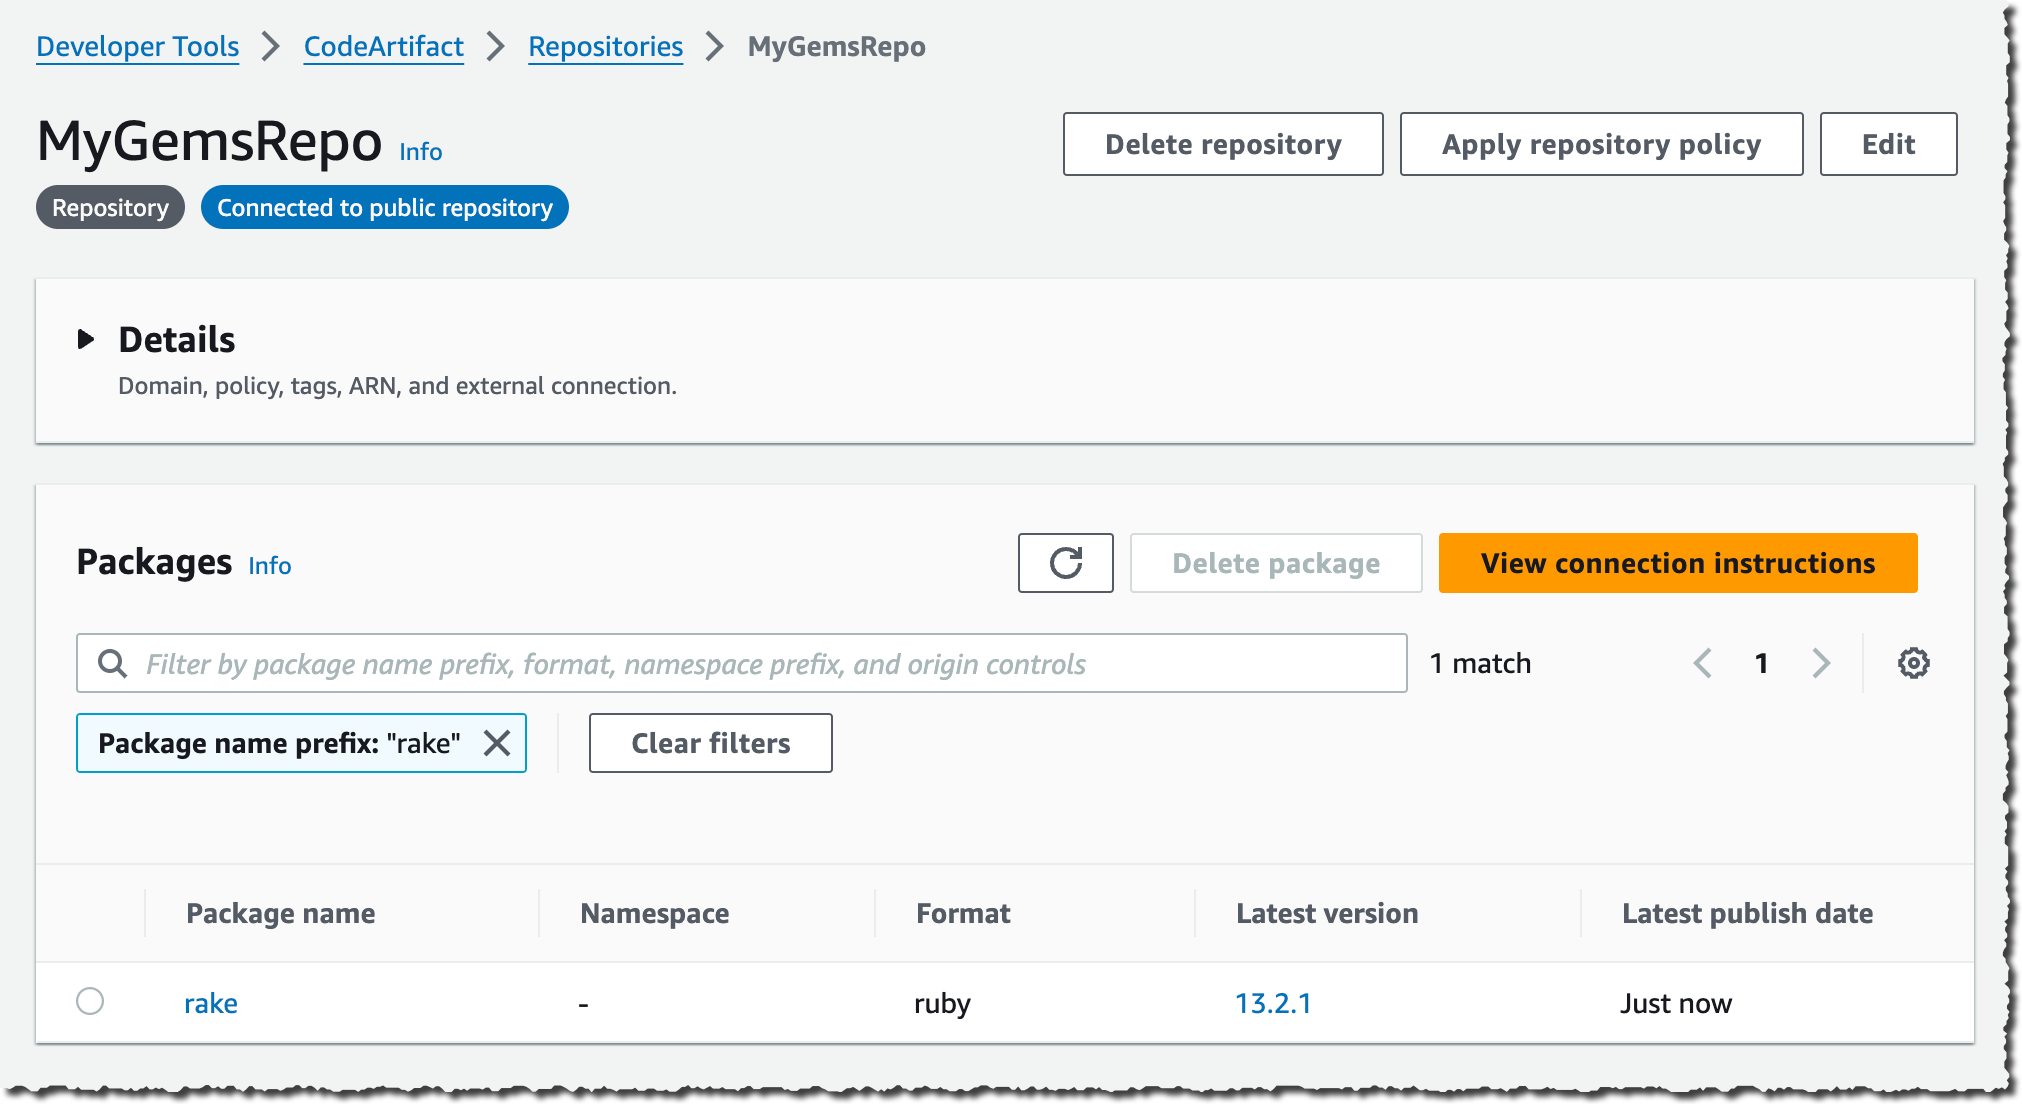Click the search magnifier icon
Viewport: 2022px width, 1104px height.
(112, 663)
